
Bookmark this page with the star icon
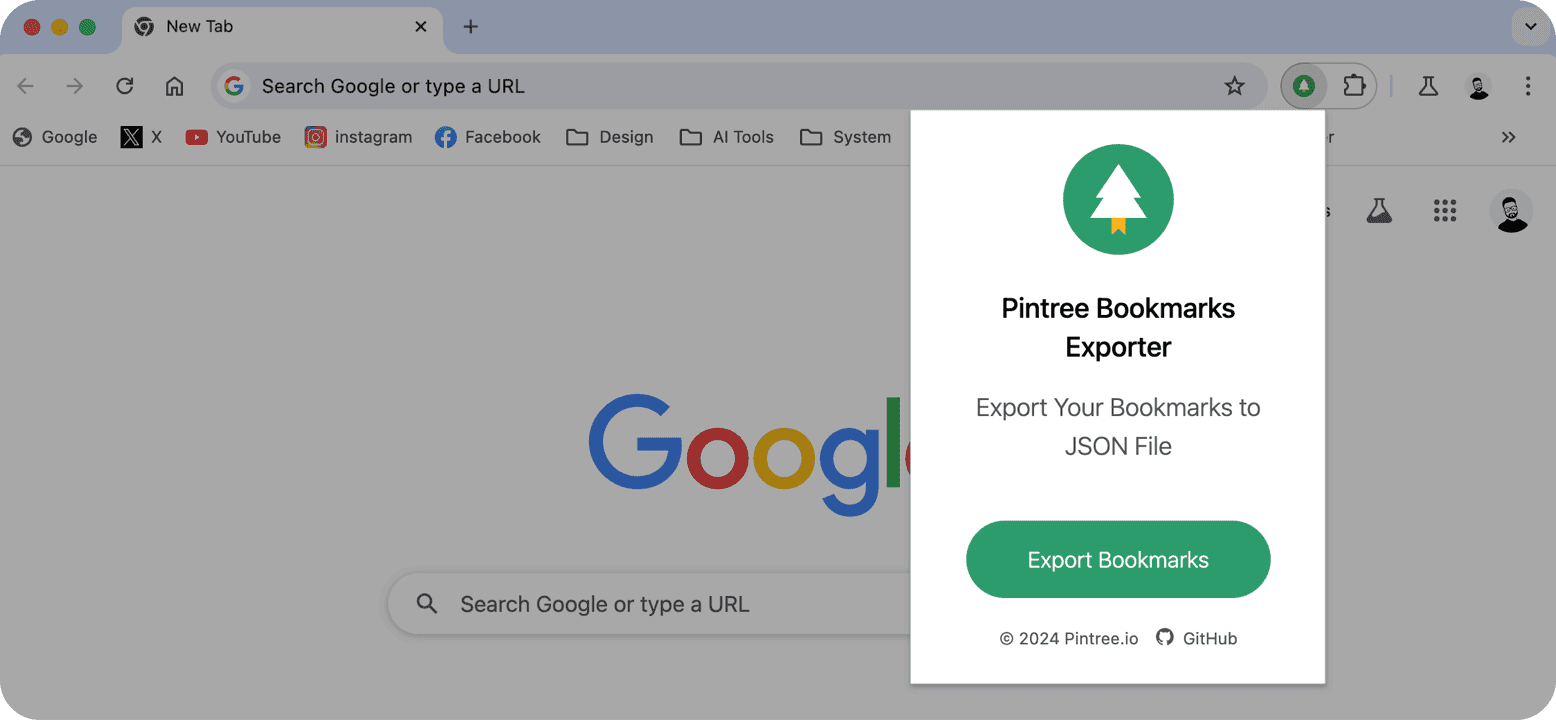coord(1235,86)
